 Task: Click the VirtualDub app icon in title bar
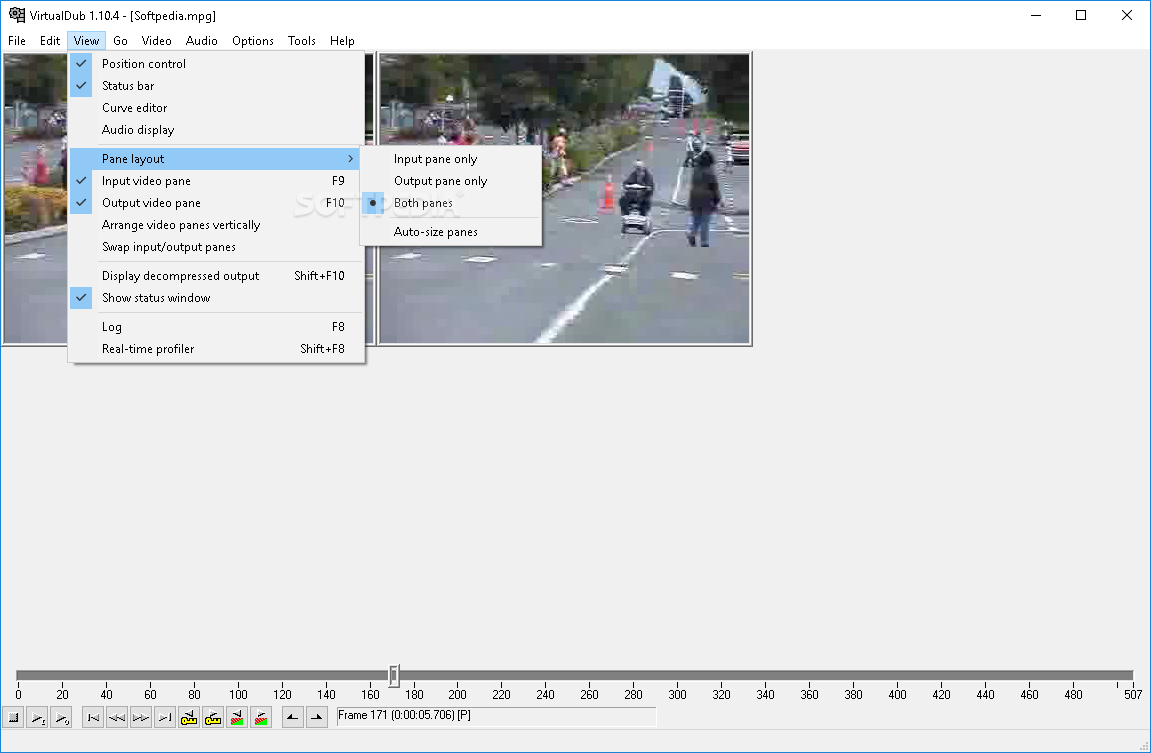pos(16,15)
